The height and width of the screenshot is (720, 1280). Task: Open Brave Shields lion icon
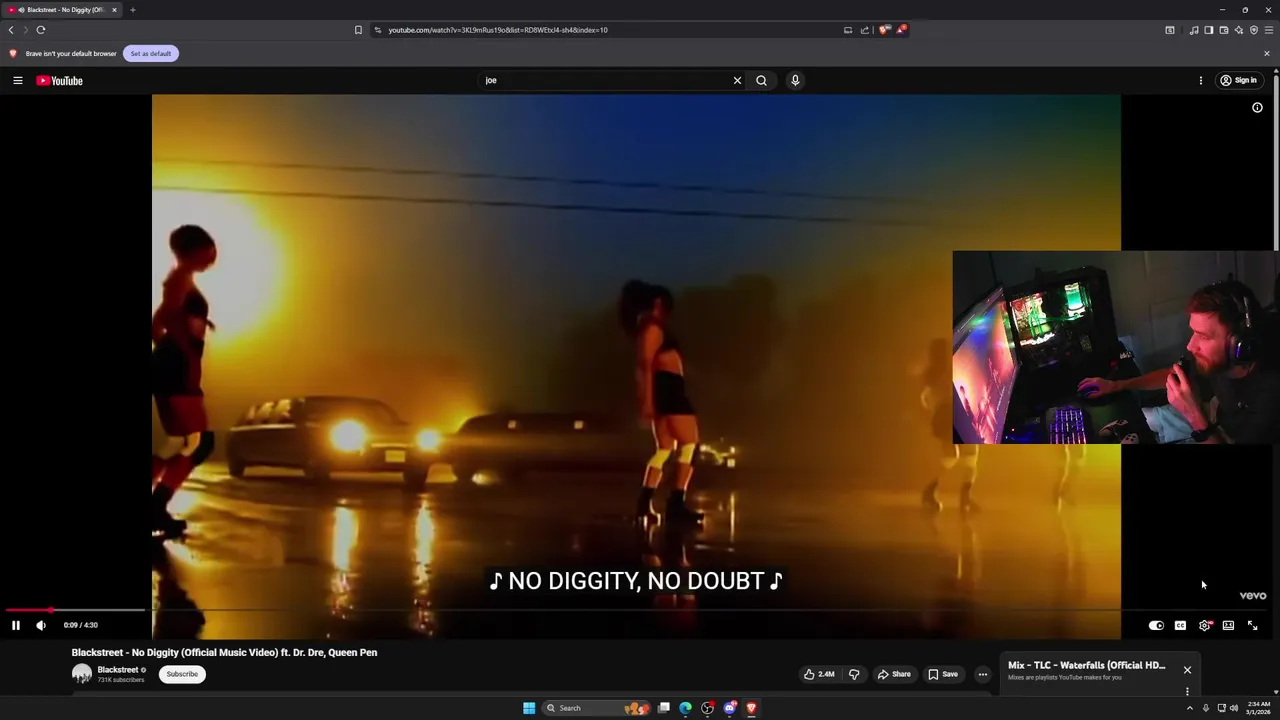[x=884, y=30]
